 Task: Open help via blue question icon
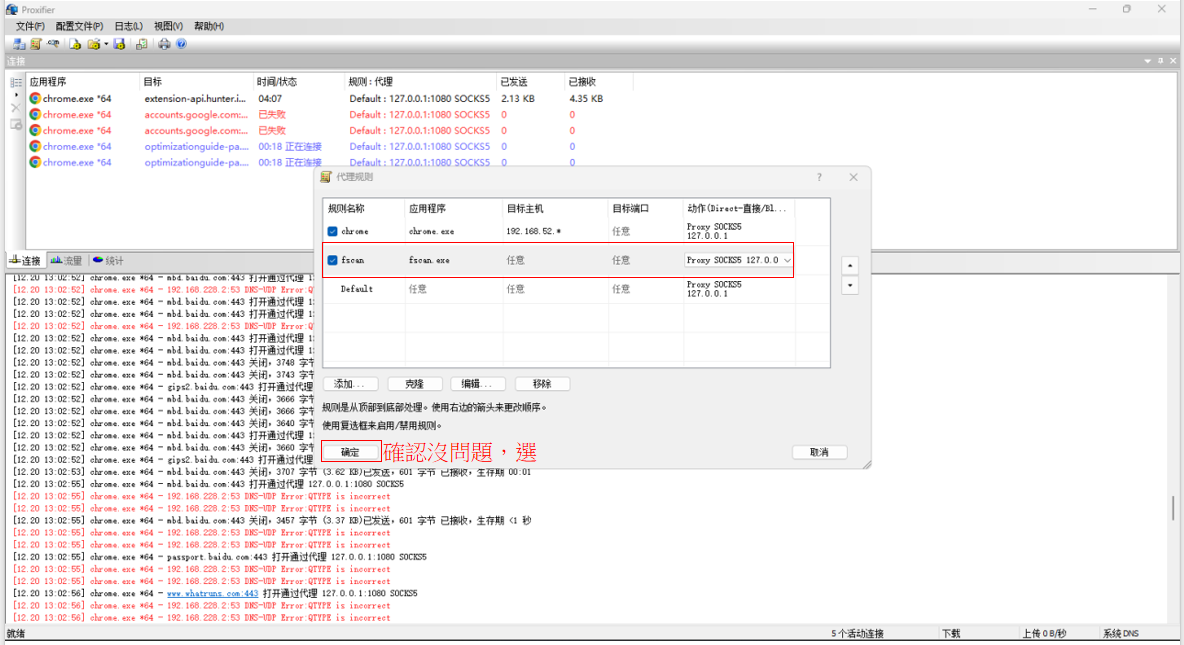pyautogui.click(x=181, y=45)
